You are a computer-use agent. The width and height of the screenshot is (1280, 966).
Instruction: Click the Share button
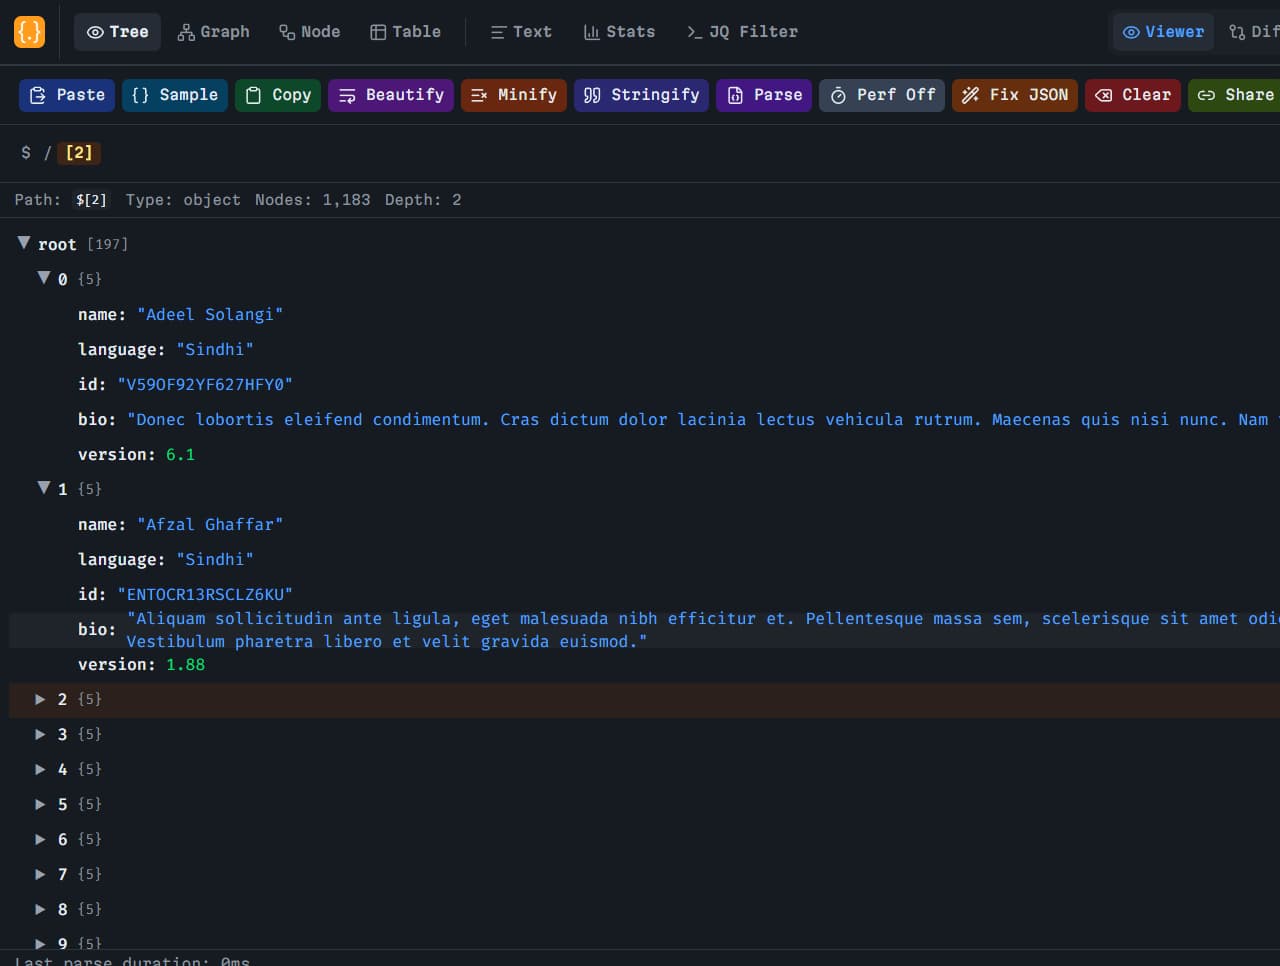coord(1236,95)
